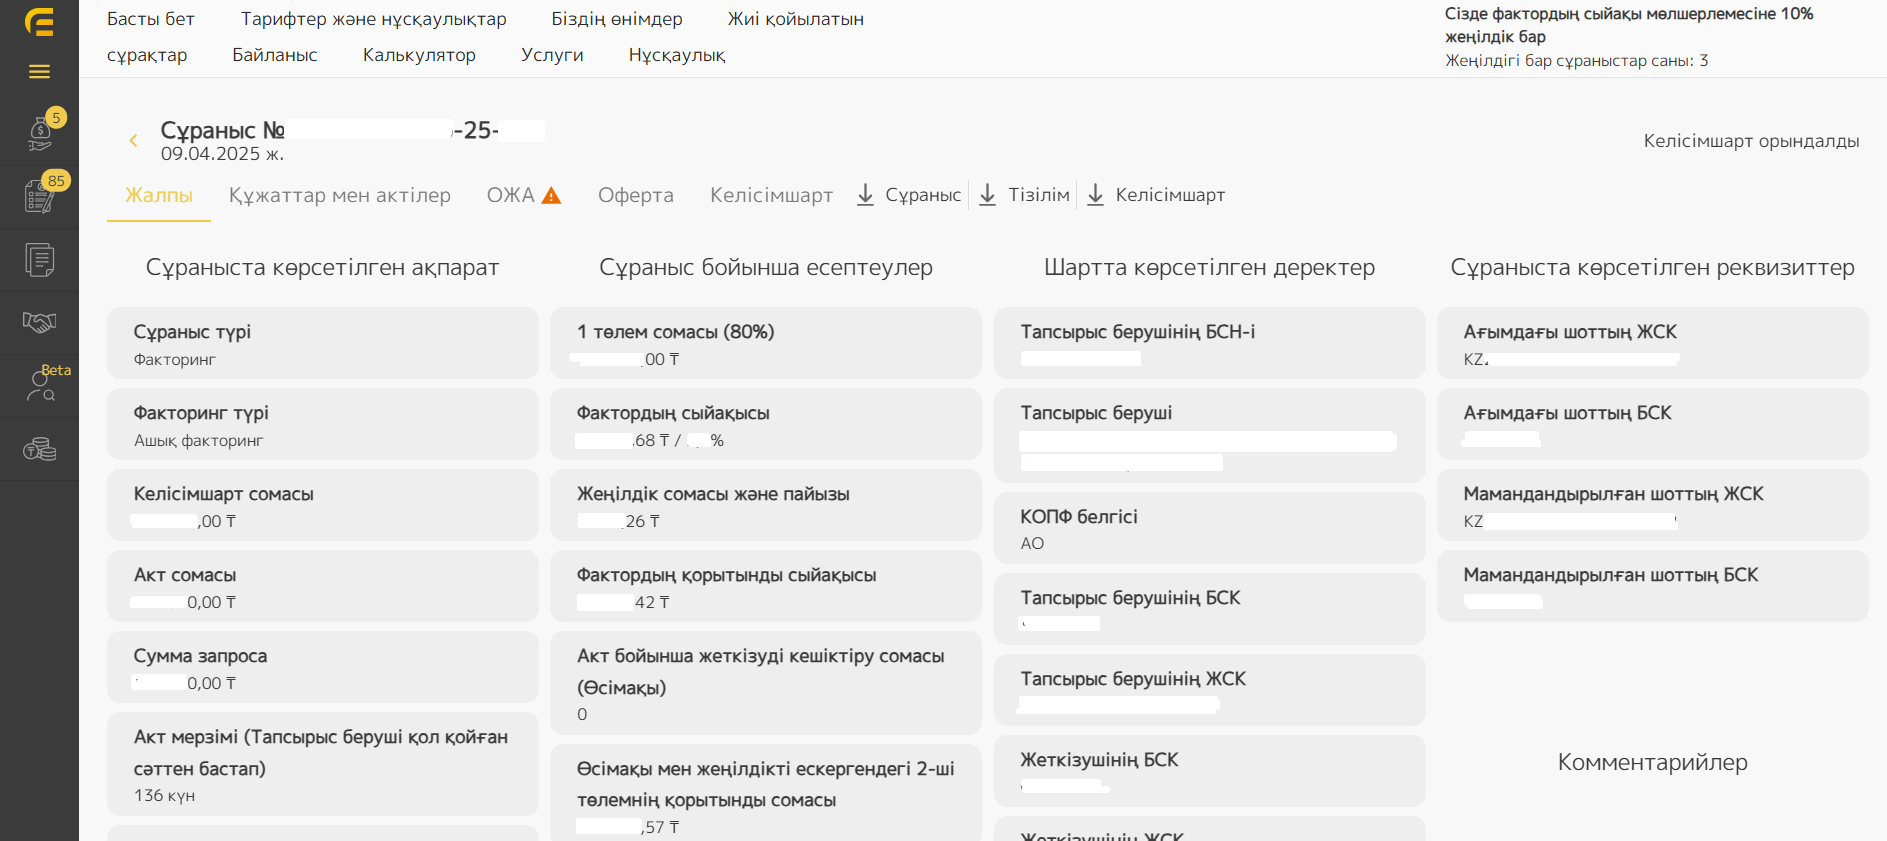Screen dimensions: 1887x841
Task: Open documents icon with badge 85
Action: (39, 196)
